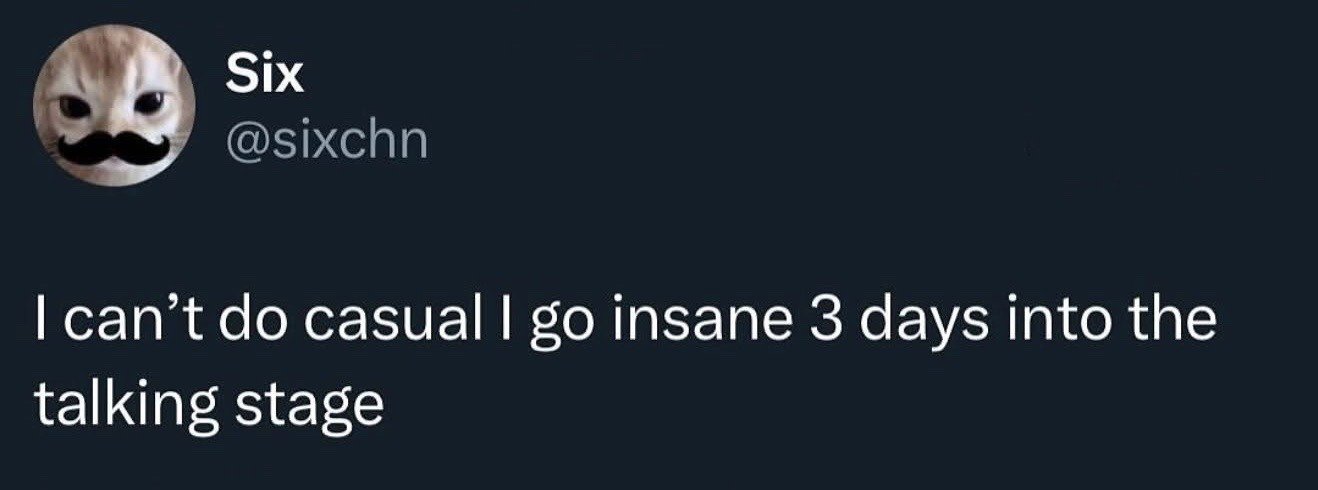Click the cat's right eye in avatar
This screenshot has height=490, width=1318.
pos(148,100)
